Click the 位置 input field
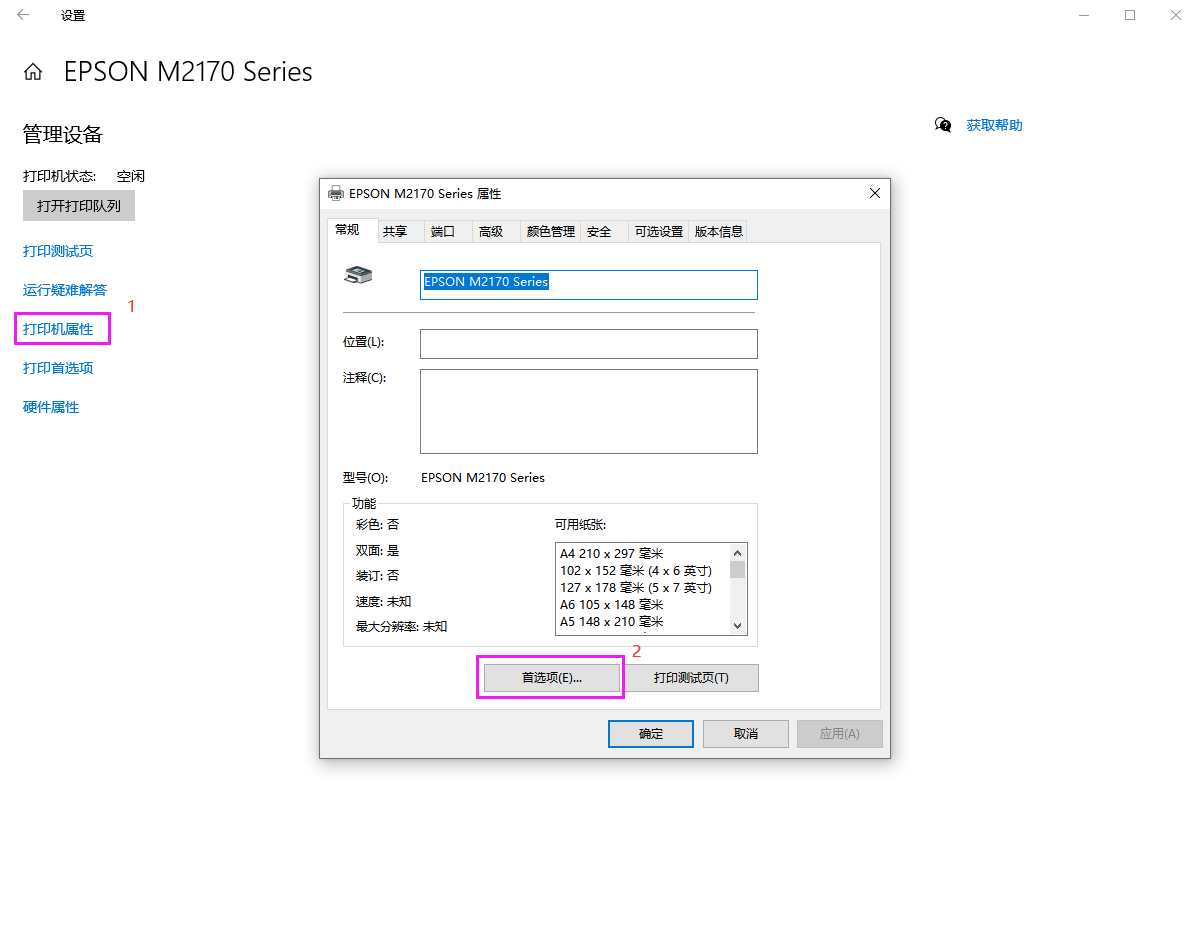Viewport: 1197px width, 931px height. click(x=589, y=344)
